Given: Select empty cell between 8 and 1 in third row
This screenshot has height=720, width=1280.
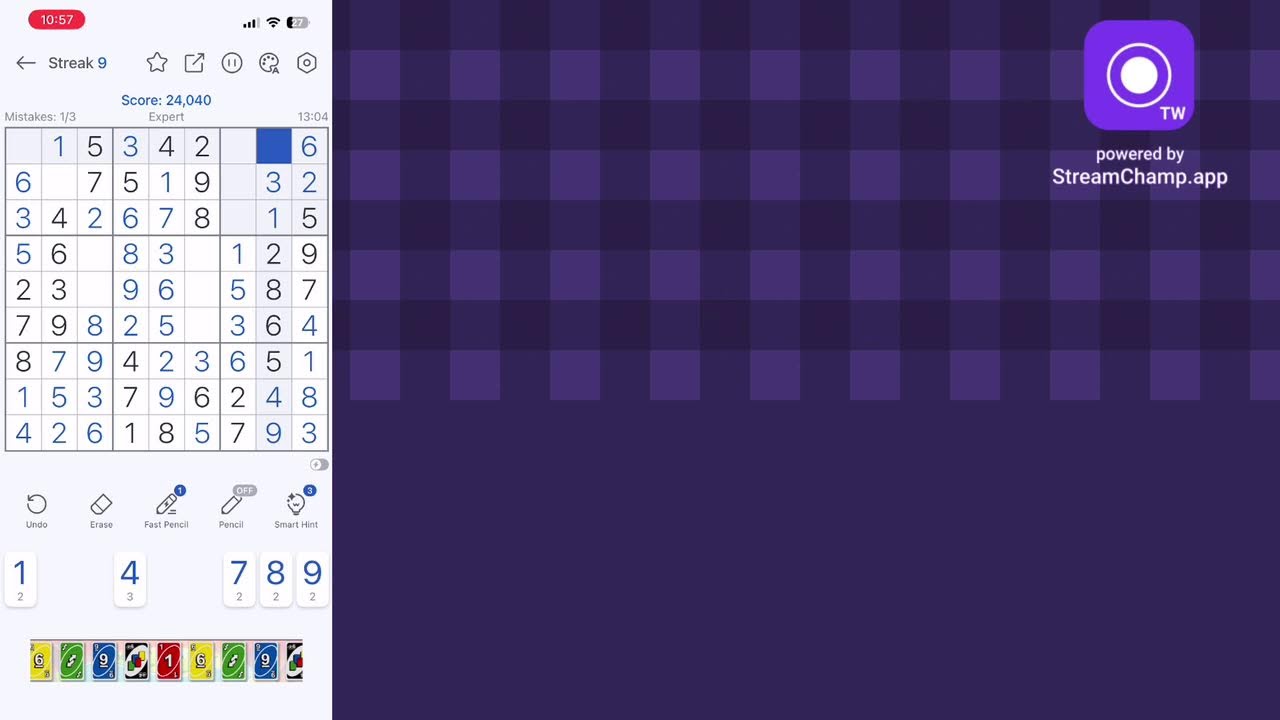Looking at the screenshot, I should point(238,218).
